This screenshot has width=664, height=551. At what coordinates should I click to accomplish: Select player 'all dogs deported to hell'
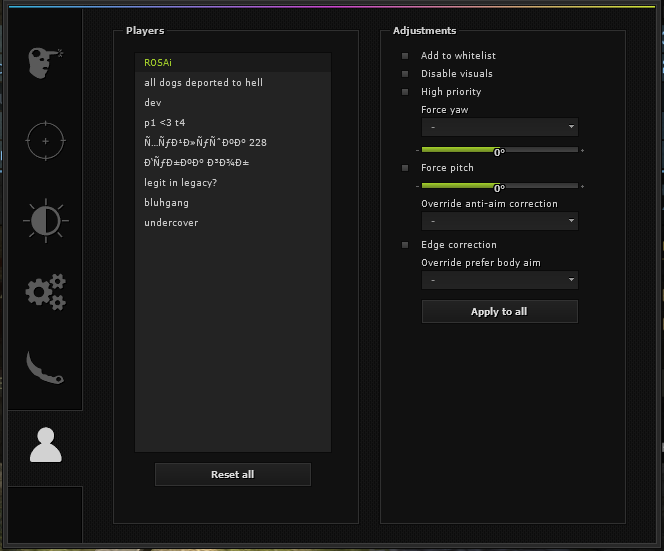(233, 83)
